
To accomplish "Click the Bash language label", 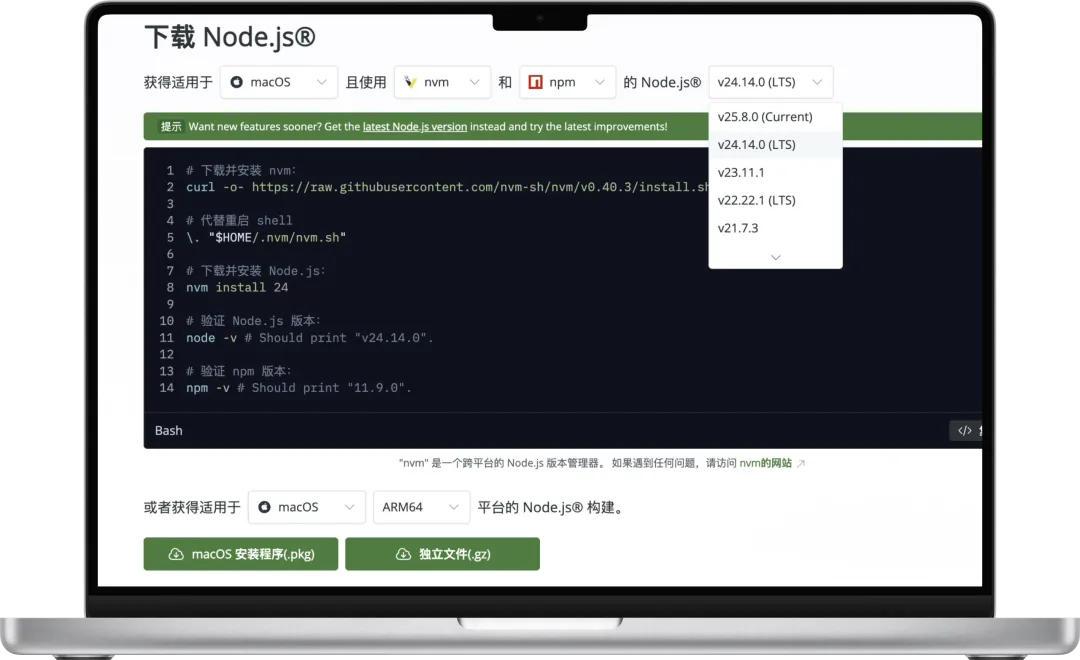I will pos(169,431).
